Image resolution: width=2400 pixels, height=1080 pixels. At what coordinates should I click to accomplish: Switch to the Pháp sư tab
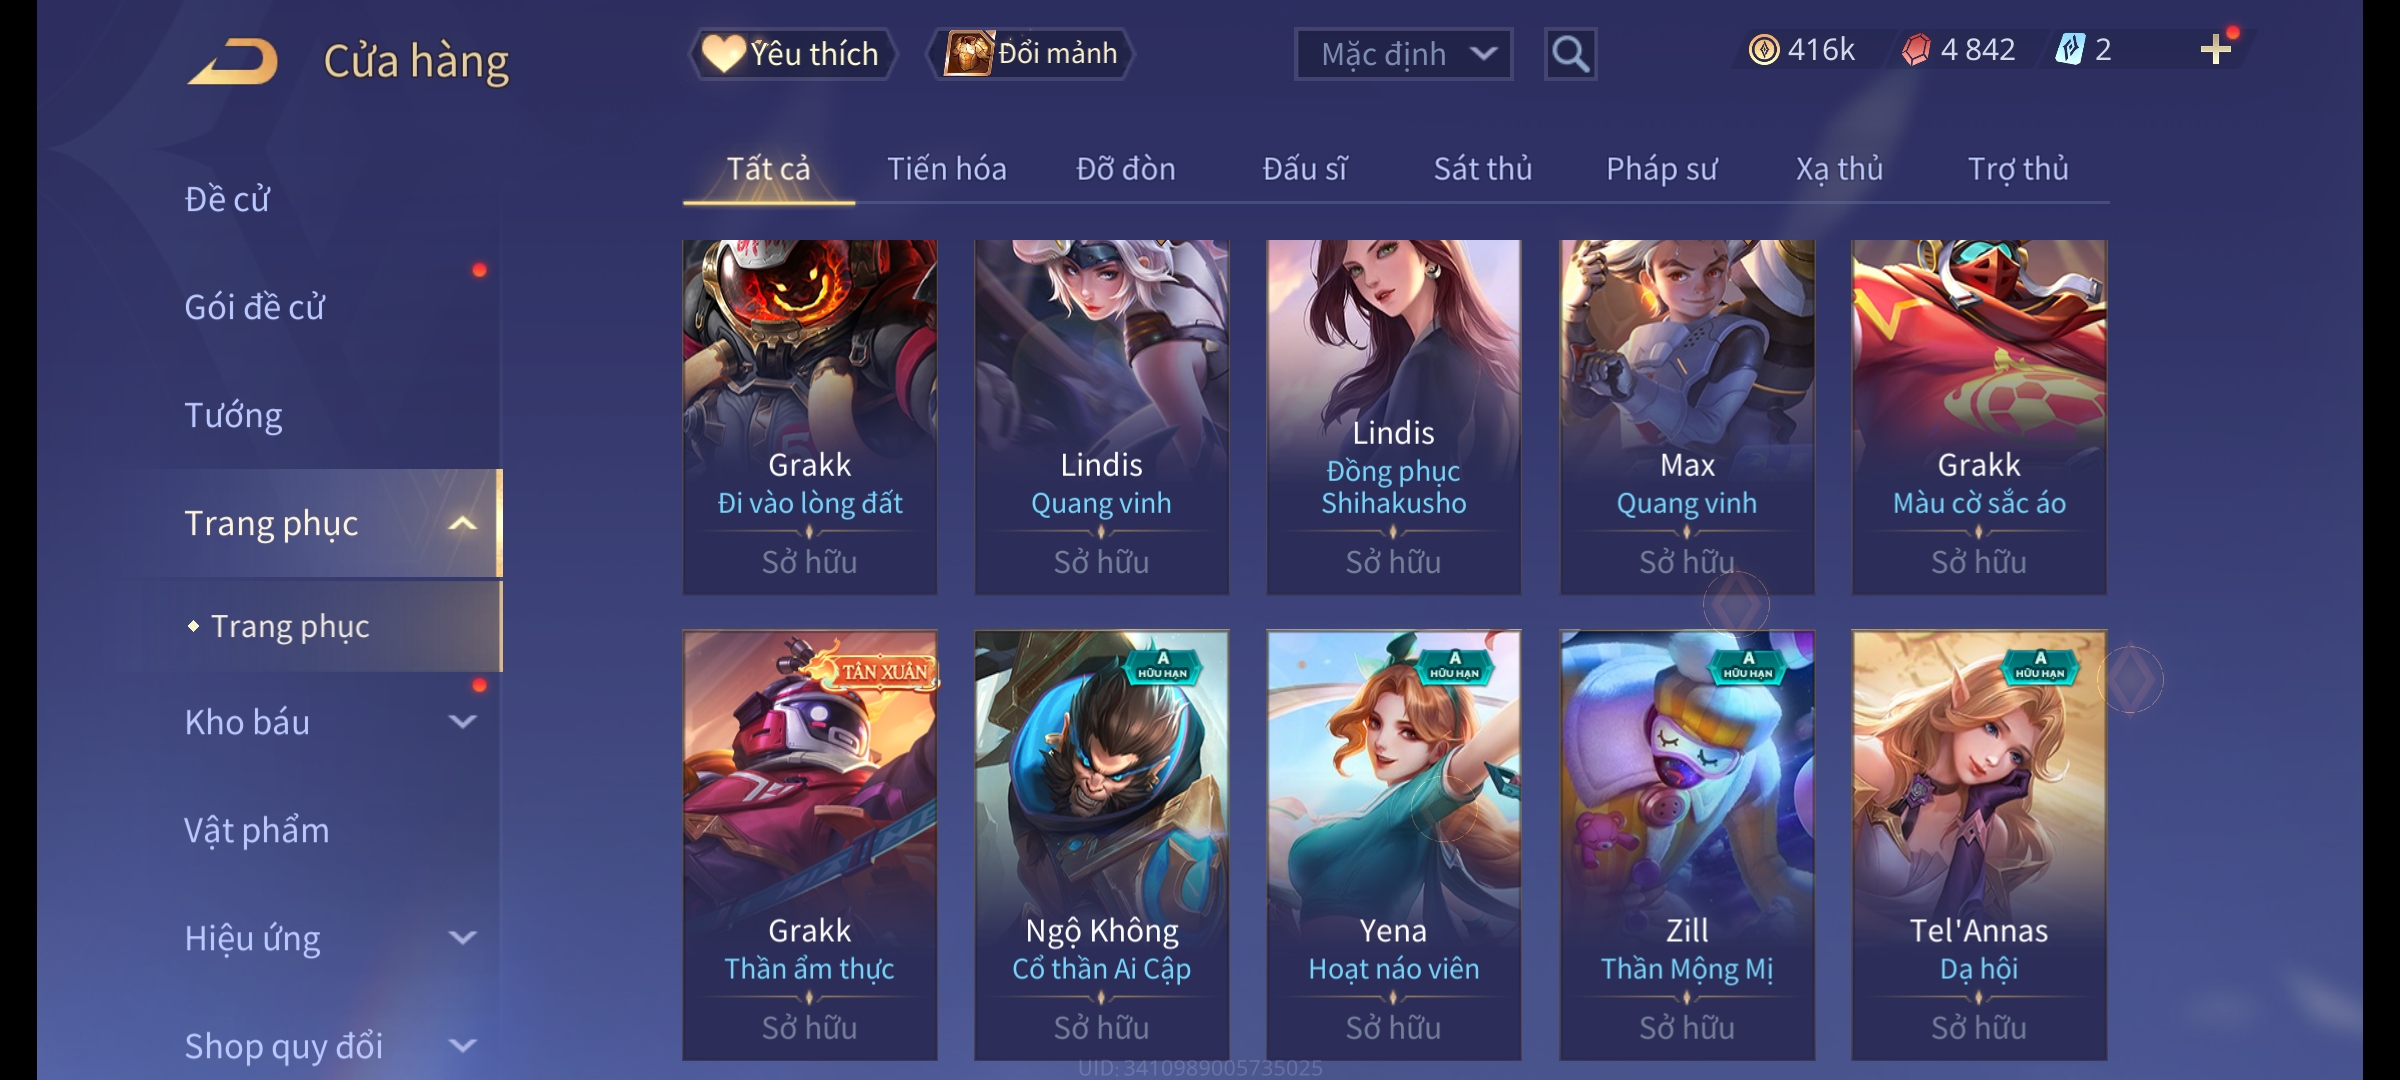1661,169
